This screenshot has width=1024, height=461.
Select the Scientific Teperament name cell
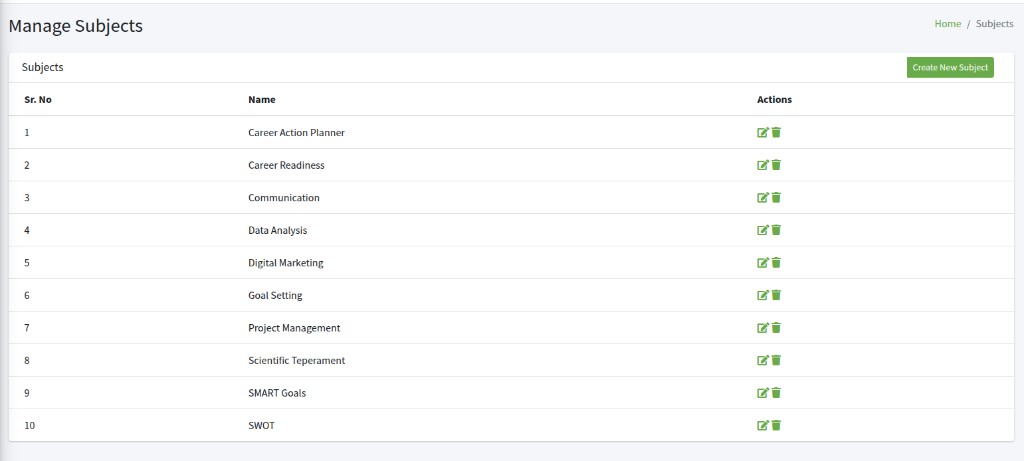[x=296, y=360]
